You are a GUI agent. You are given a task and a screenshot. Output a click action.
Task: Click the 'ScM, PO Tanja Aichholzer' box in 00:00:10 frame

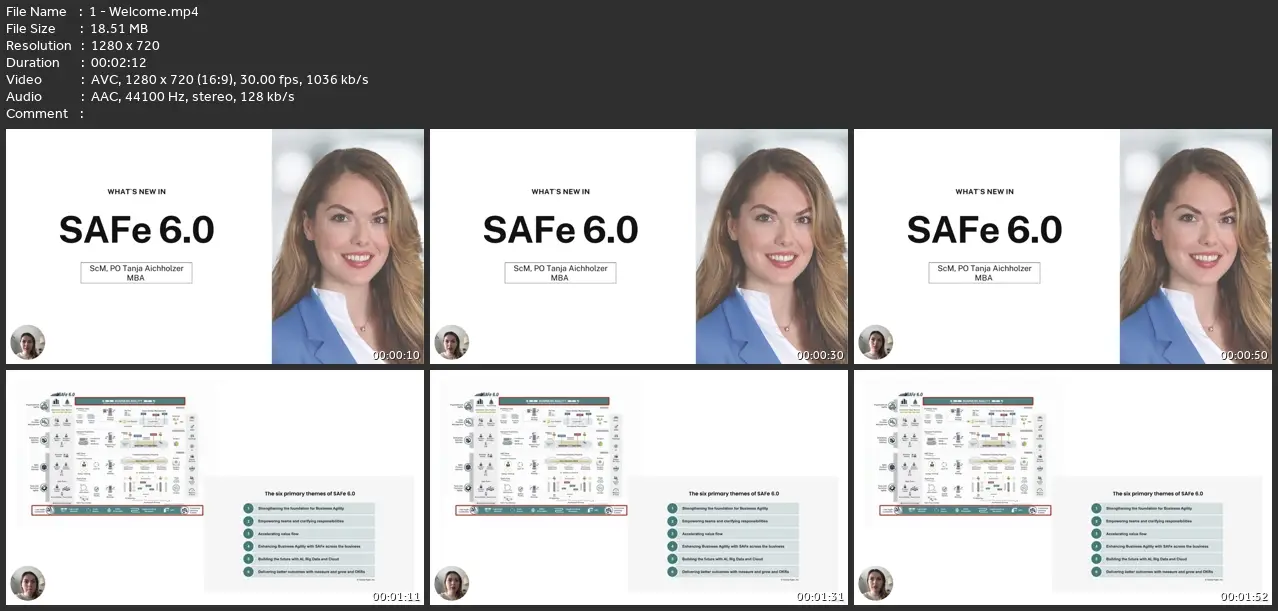(x=136, y=272)
